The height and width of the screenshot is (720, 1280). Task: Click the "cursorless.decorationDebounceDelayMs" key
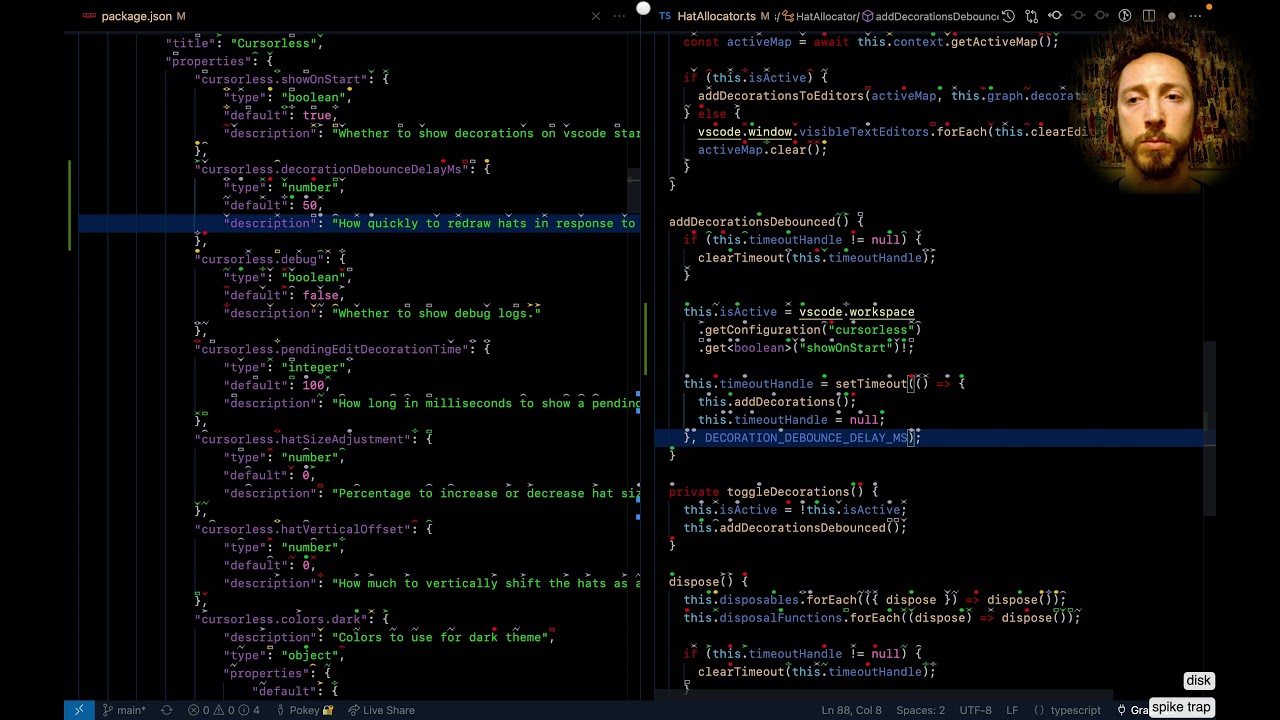[x=331, y=169]
